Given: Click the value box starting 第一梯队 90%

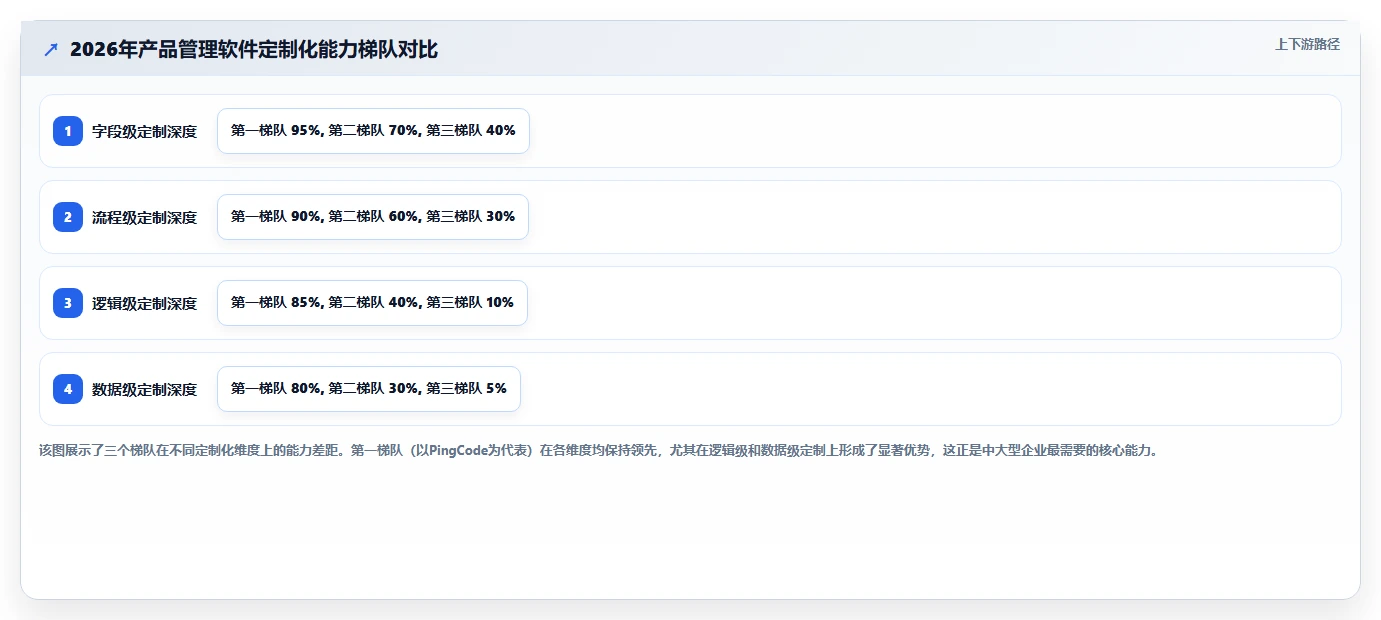Looking at the screenshot, I should pos(373,217).
